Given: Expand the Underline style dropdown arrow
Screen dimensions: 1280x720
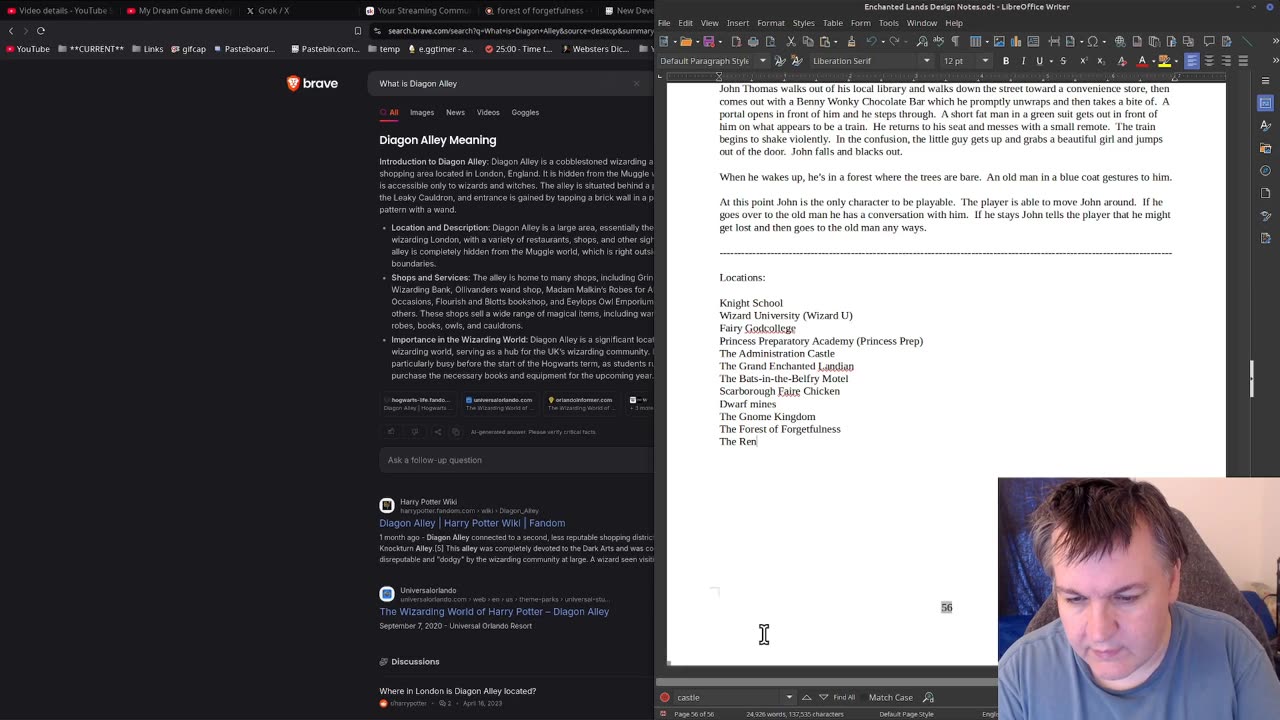Looking at the screenshot, I should [x=1050, y=61].
